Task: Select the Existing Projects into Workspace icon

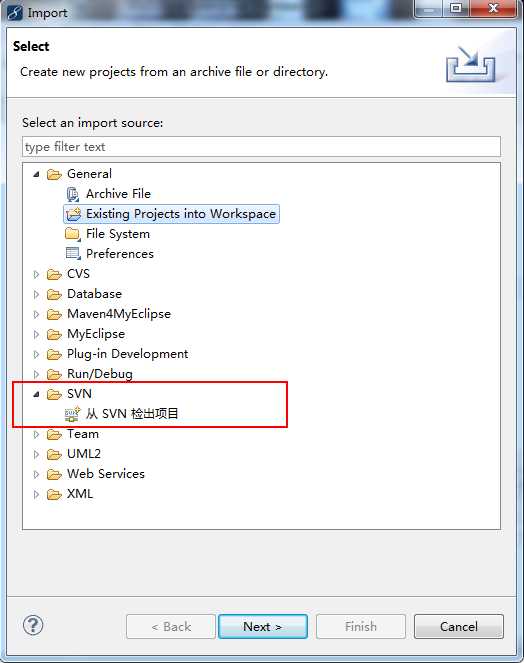Action: [x=73, y=214]
